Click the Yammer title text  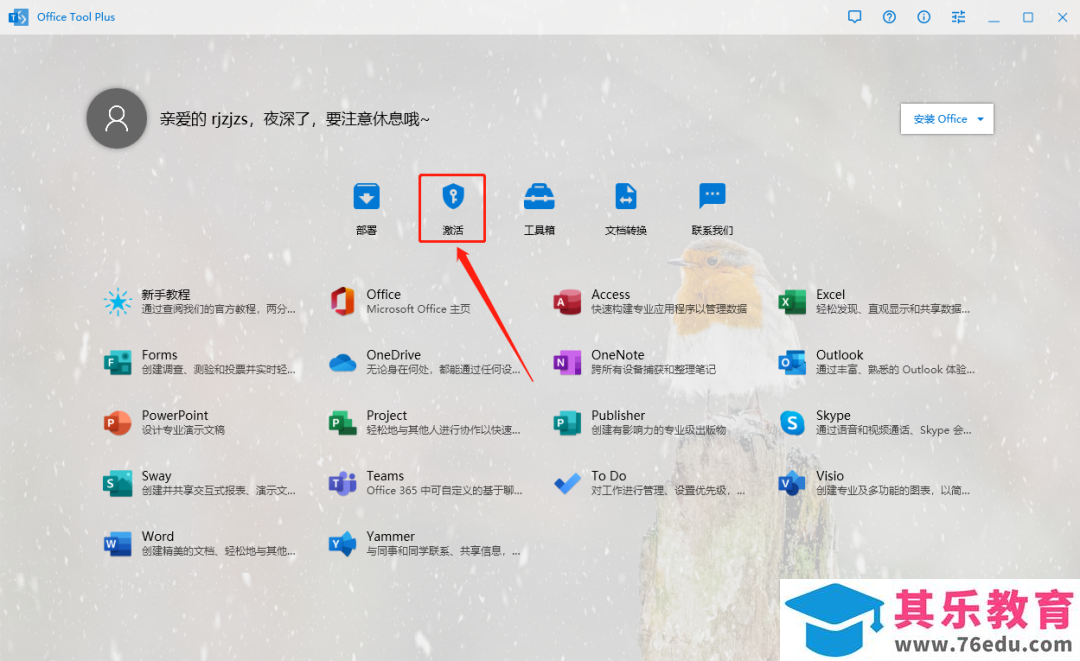[x=391, y=536]
